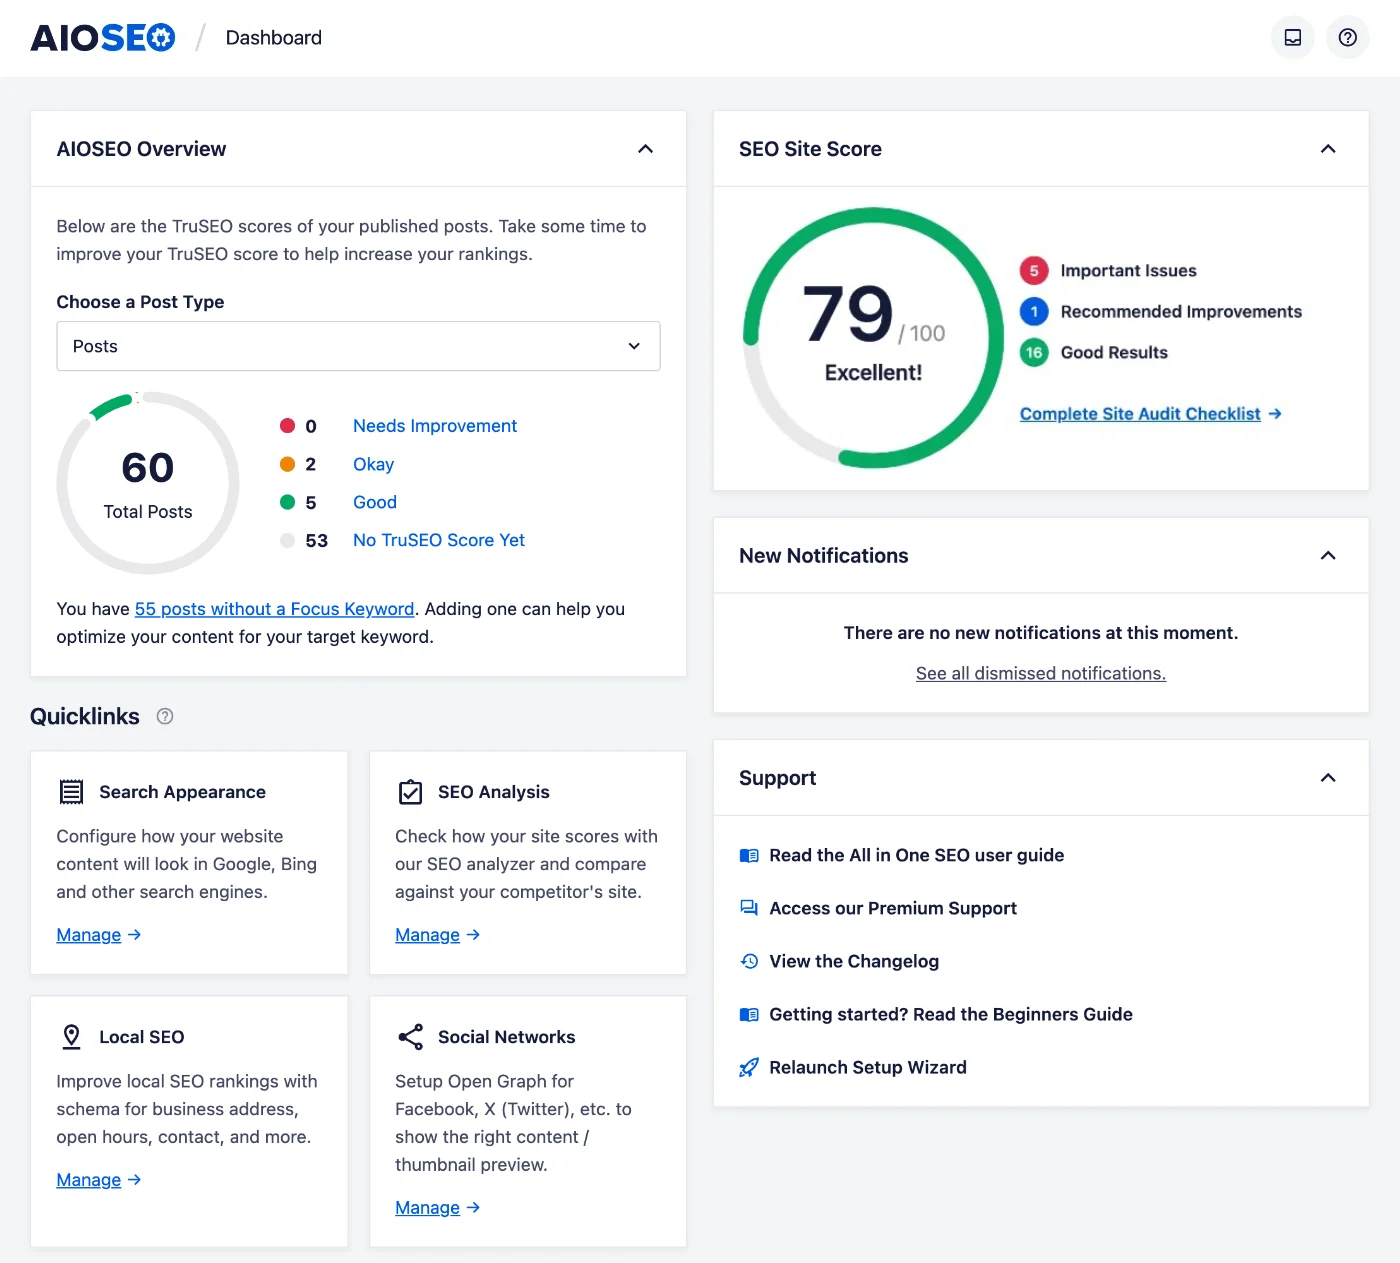Collapse the AIOSEO Overview panel

pos(645,148)
